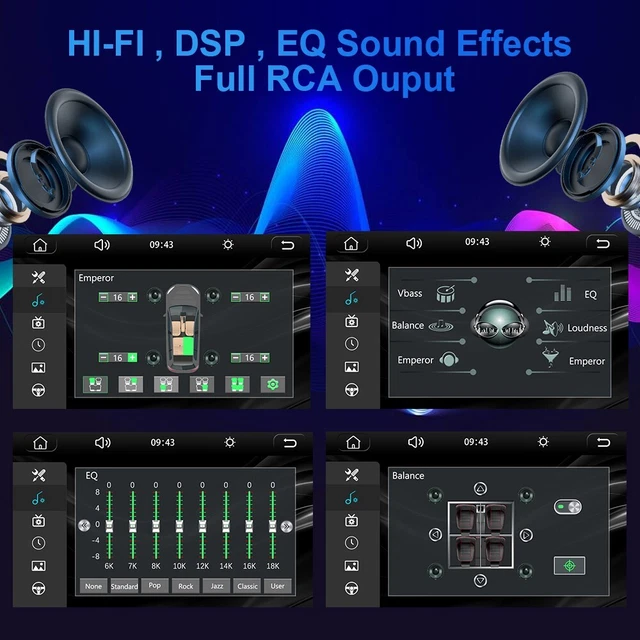The width and height of the screenshot is (640, 640).
Task: Open the Loudness item on the sound effects screen
Action: click(x=575, y=328)
